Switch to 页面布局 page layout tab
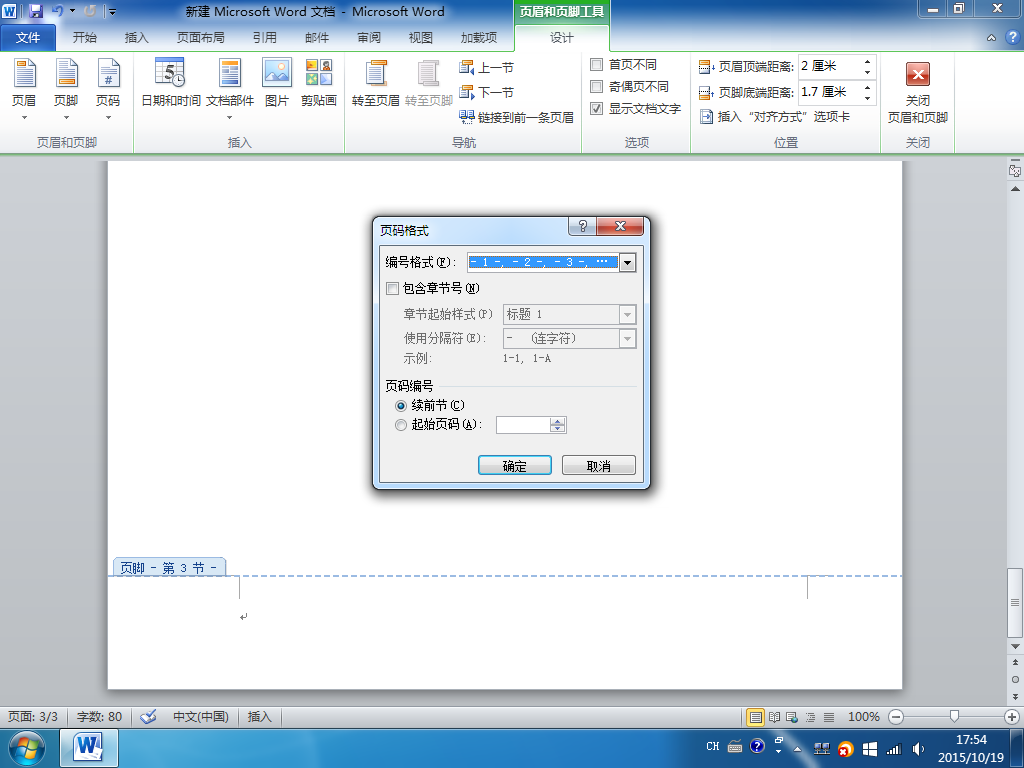1024x768 pixels. point(200,38)
